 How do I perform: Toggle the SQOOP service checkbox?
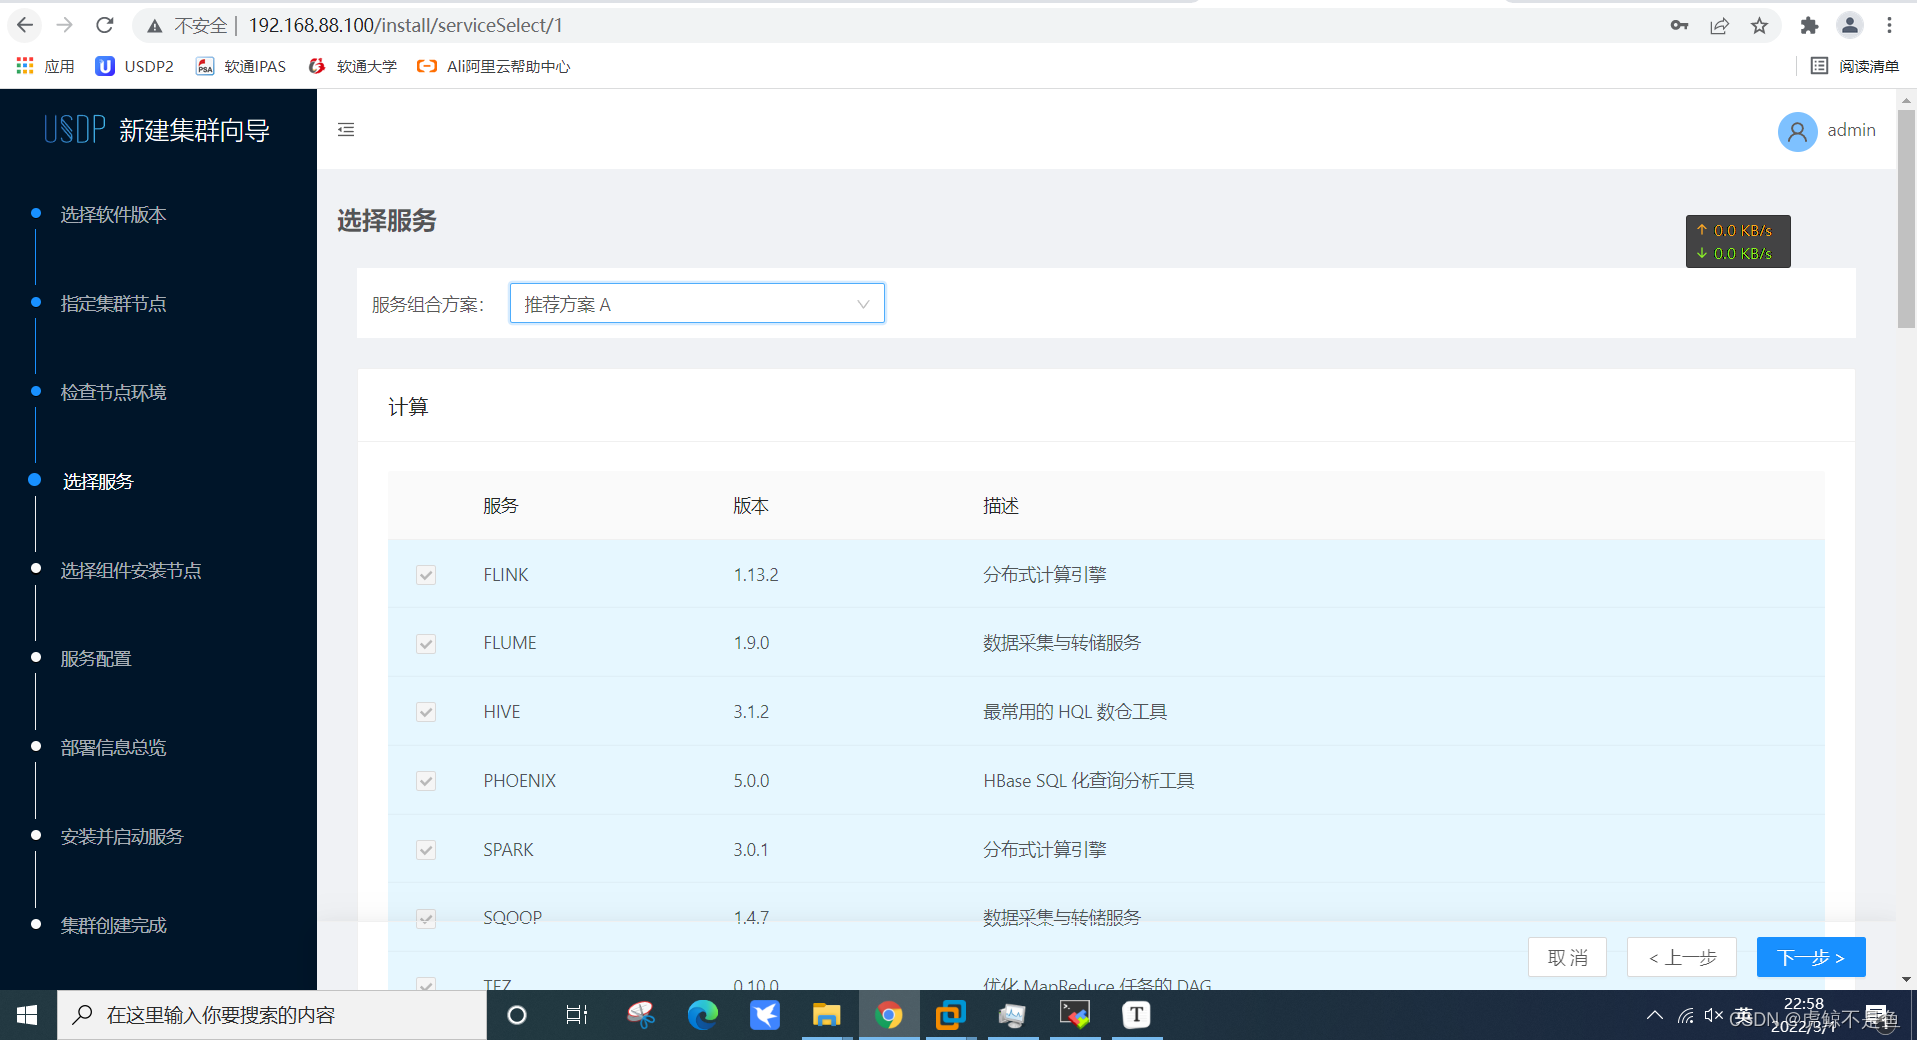(426, 918)
